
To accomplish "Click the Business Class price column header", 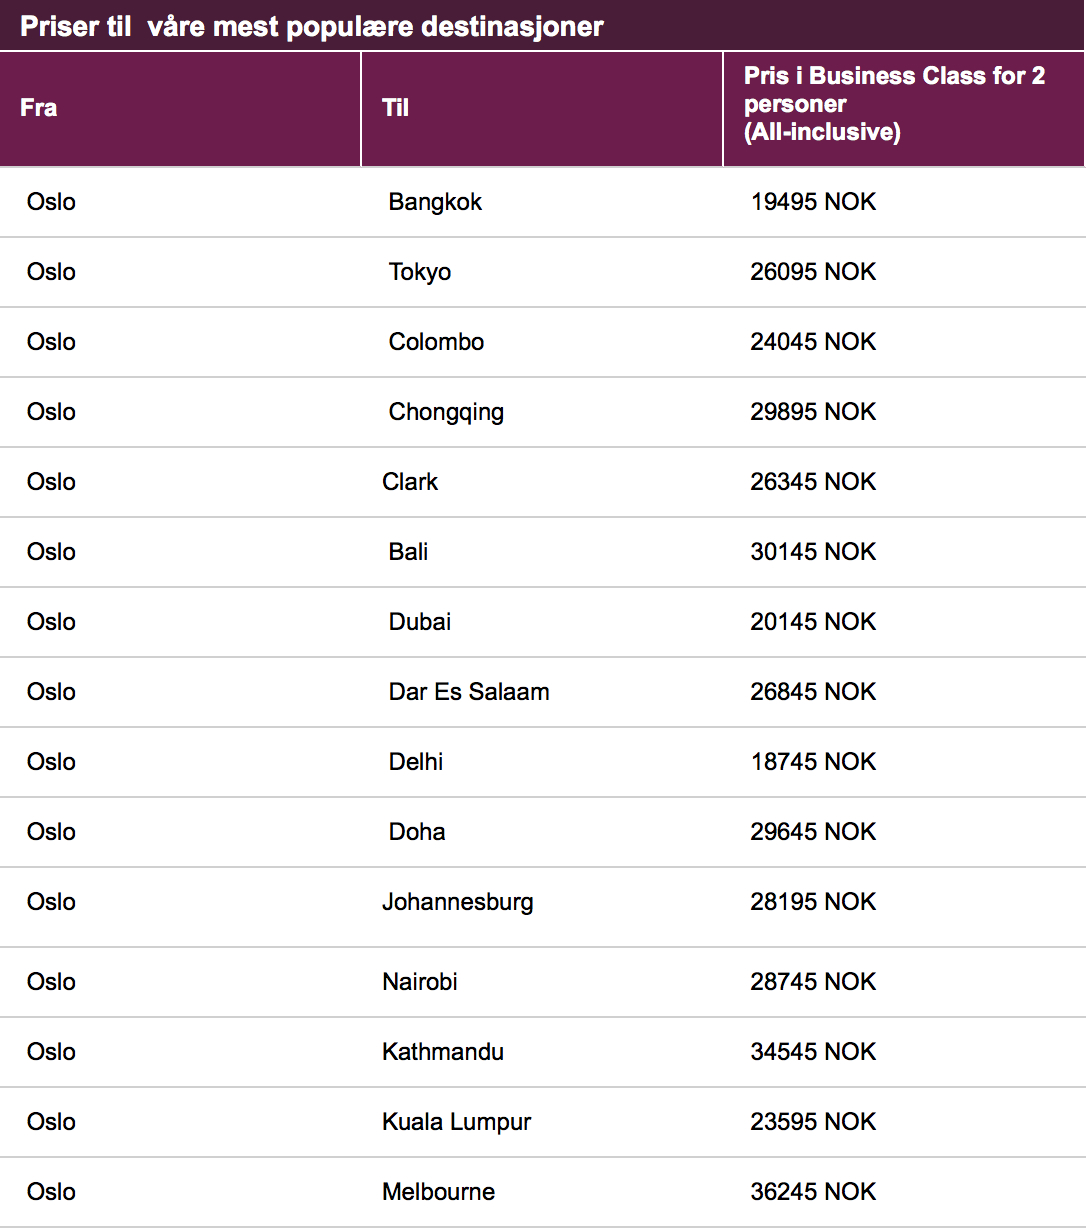I will click(894, 104).
